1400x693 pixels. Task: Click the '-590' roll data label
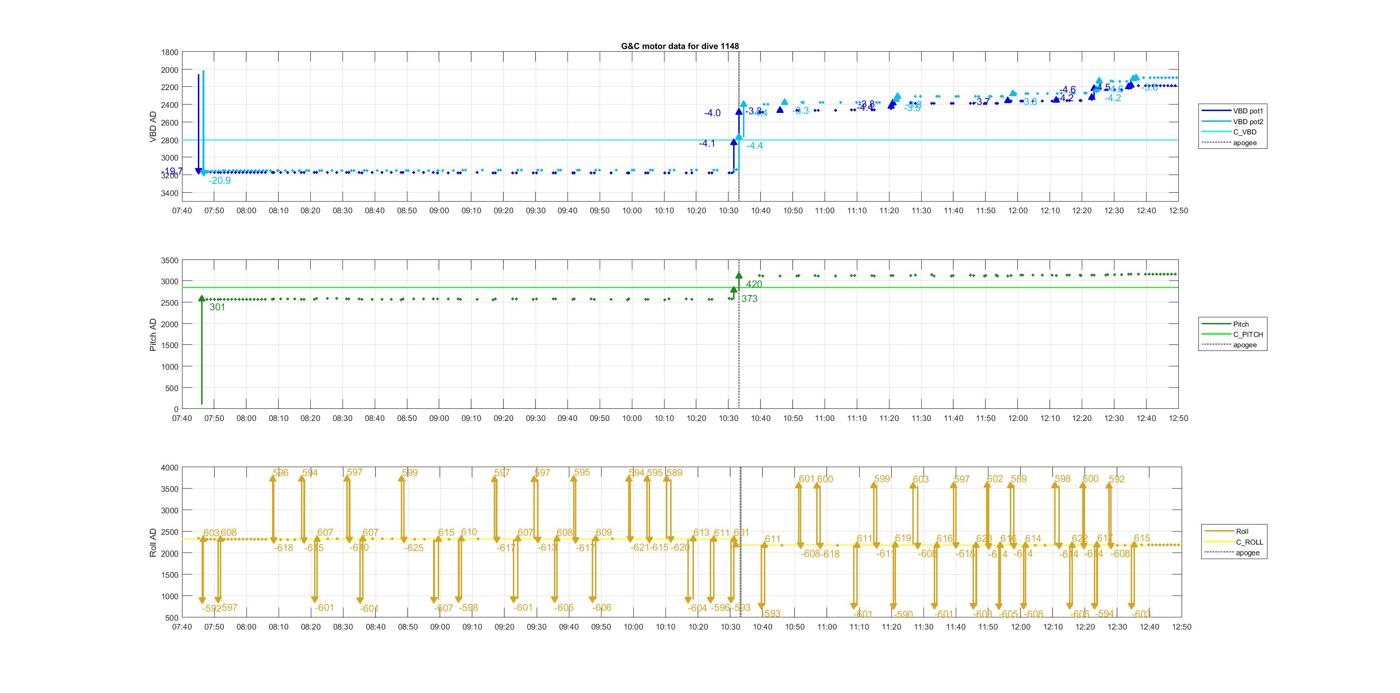tap(902, 615)
